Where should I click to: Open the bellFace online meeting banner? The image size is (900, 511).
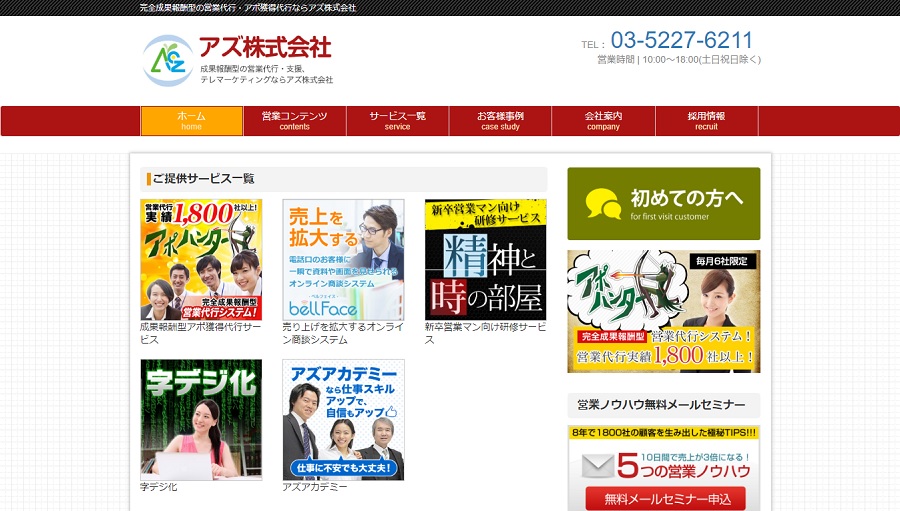click(x=343, y=259)
